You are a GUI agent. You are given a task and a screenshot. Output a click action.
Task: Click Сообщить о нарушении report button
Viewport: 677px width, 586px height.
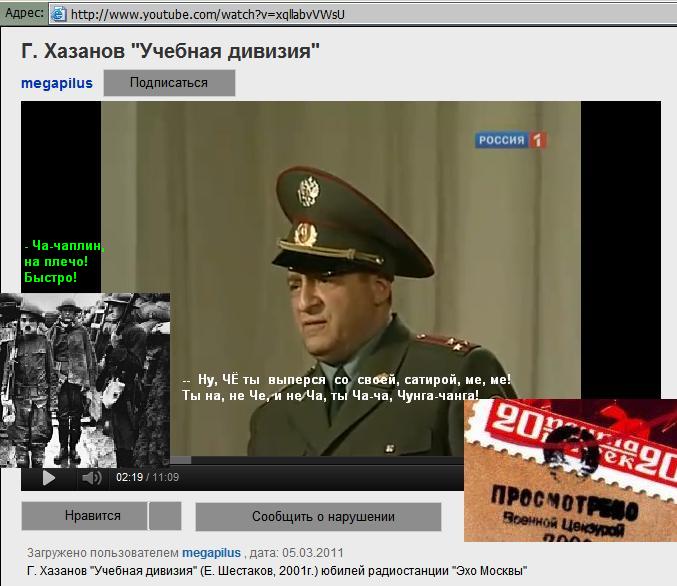pyautogui.click(x=317, y=517)
